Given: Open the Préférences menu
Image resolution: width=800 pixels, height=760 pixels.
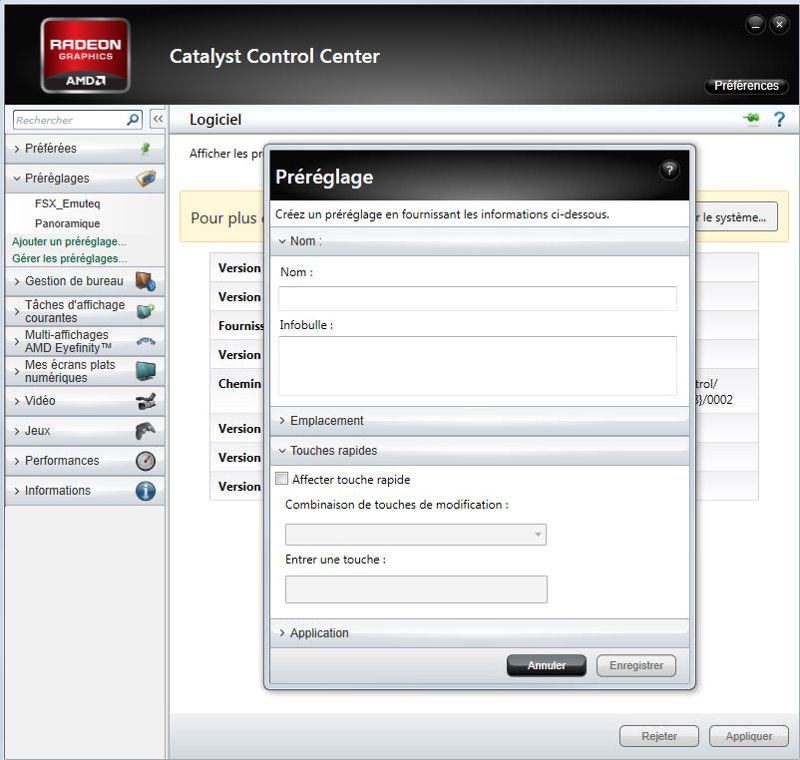Looking at the screenshot, I should pyautogui.click(x=746, y=86).
